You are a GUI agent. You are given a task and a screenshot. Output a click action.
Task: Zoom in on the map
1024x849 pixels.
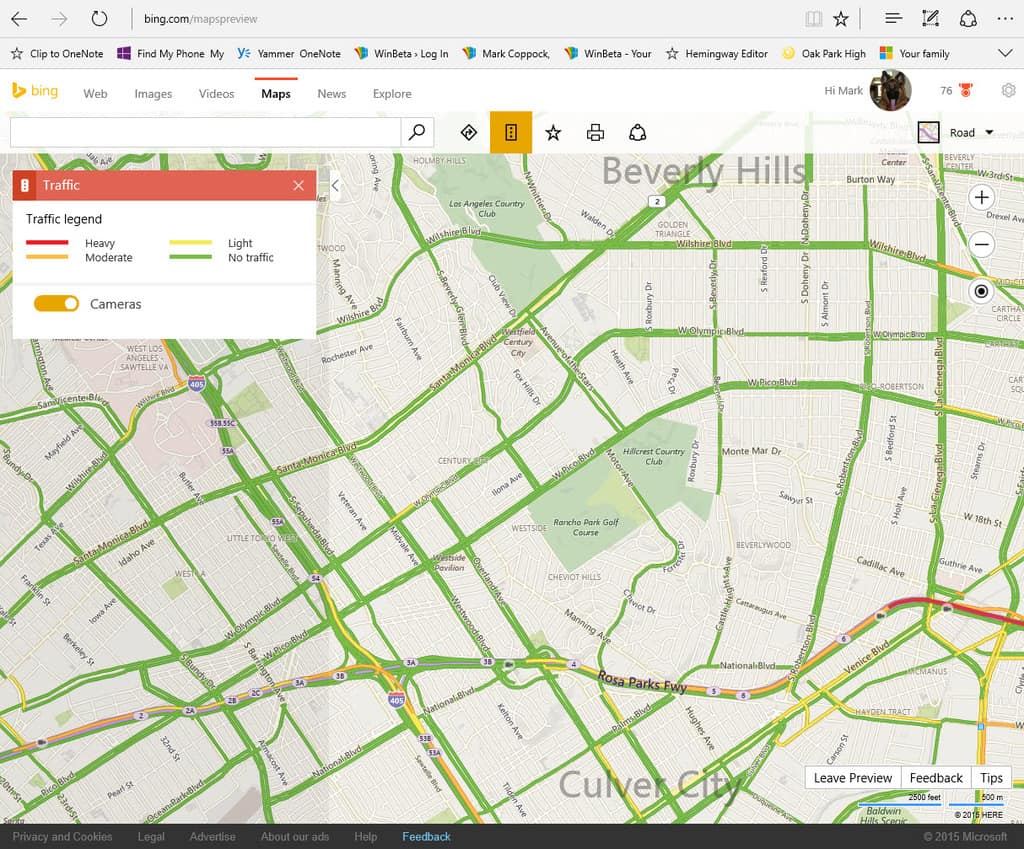point(981,197)
